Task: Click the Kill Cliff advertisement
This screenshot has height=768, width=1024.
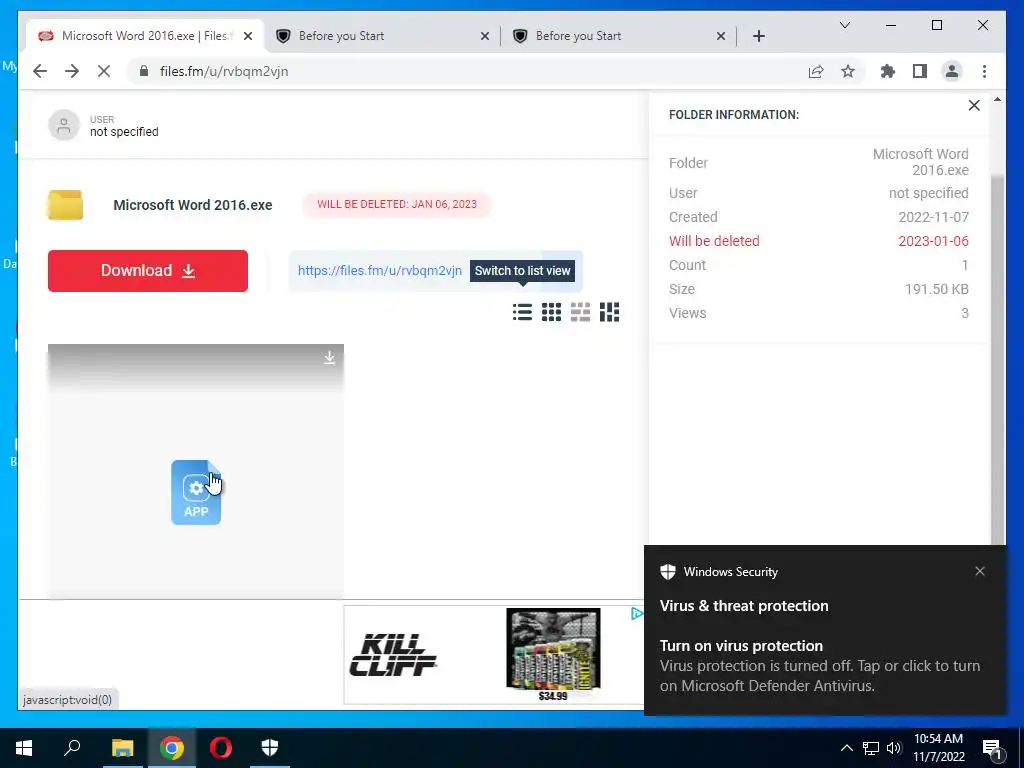Action: (494, 654)
